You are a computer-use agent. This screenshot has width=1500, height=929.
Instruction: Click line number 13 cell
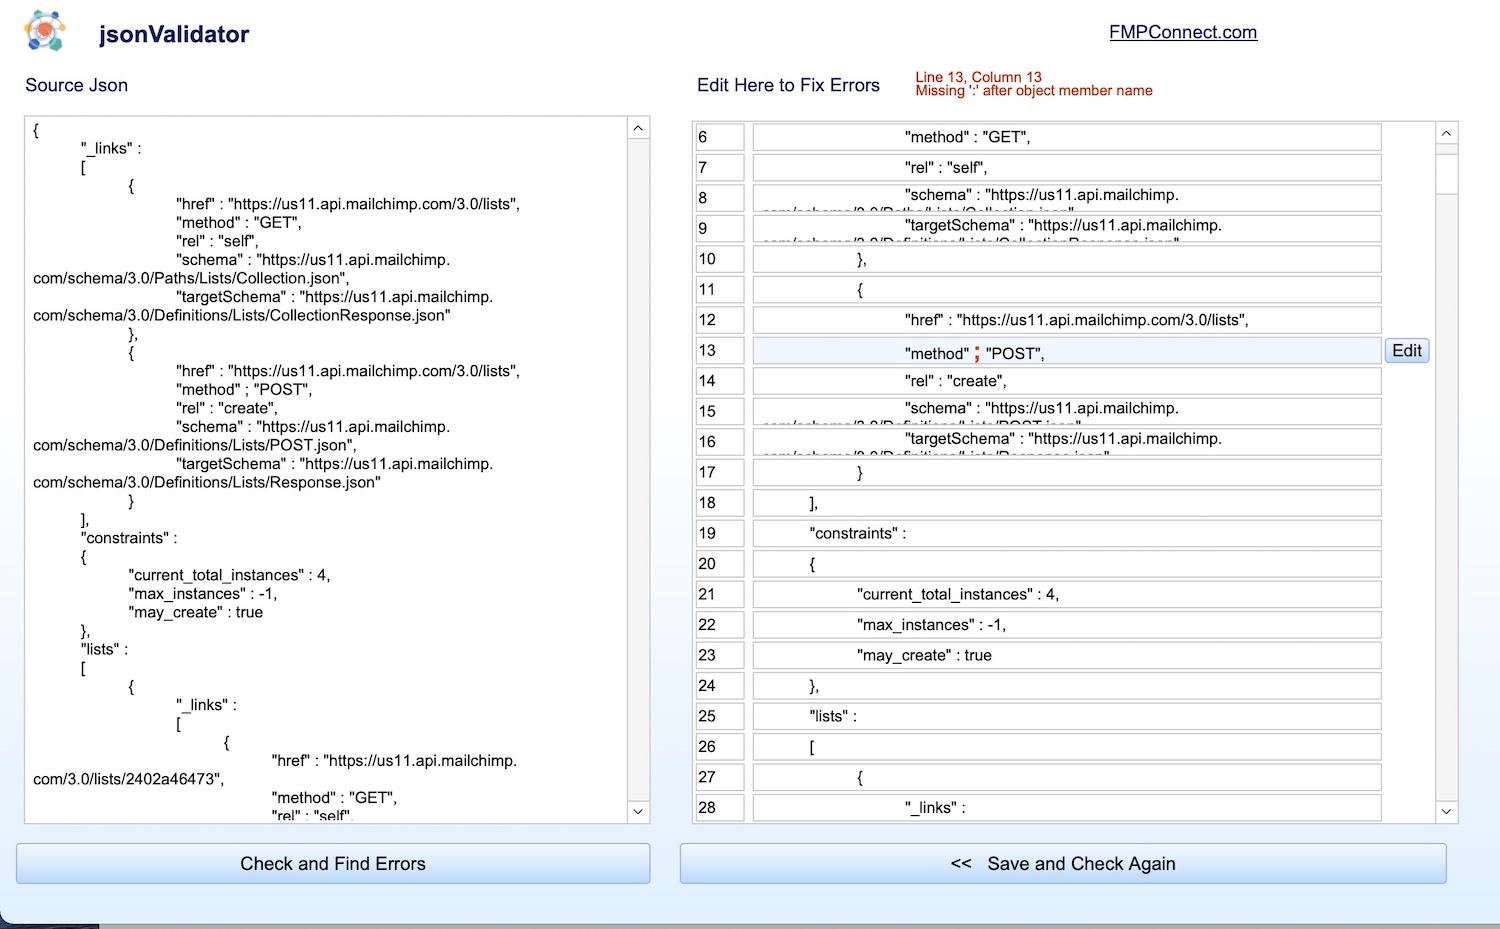(x=720, y=351)
